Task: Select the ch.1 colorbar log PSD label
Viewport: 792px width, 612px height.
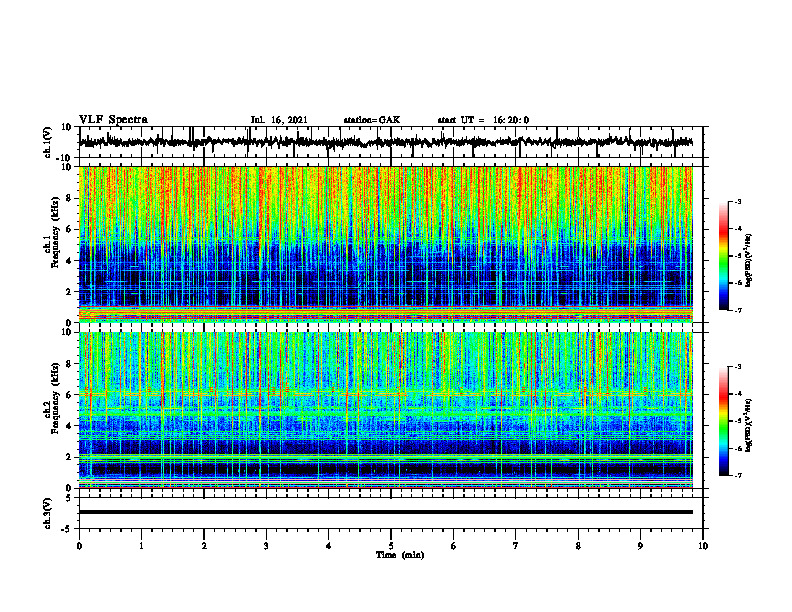Action: pyautogui.click(x=749, y=261)
